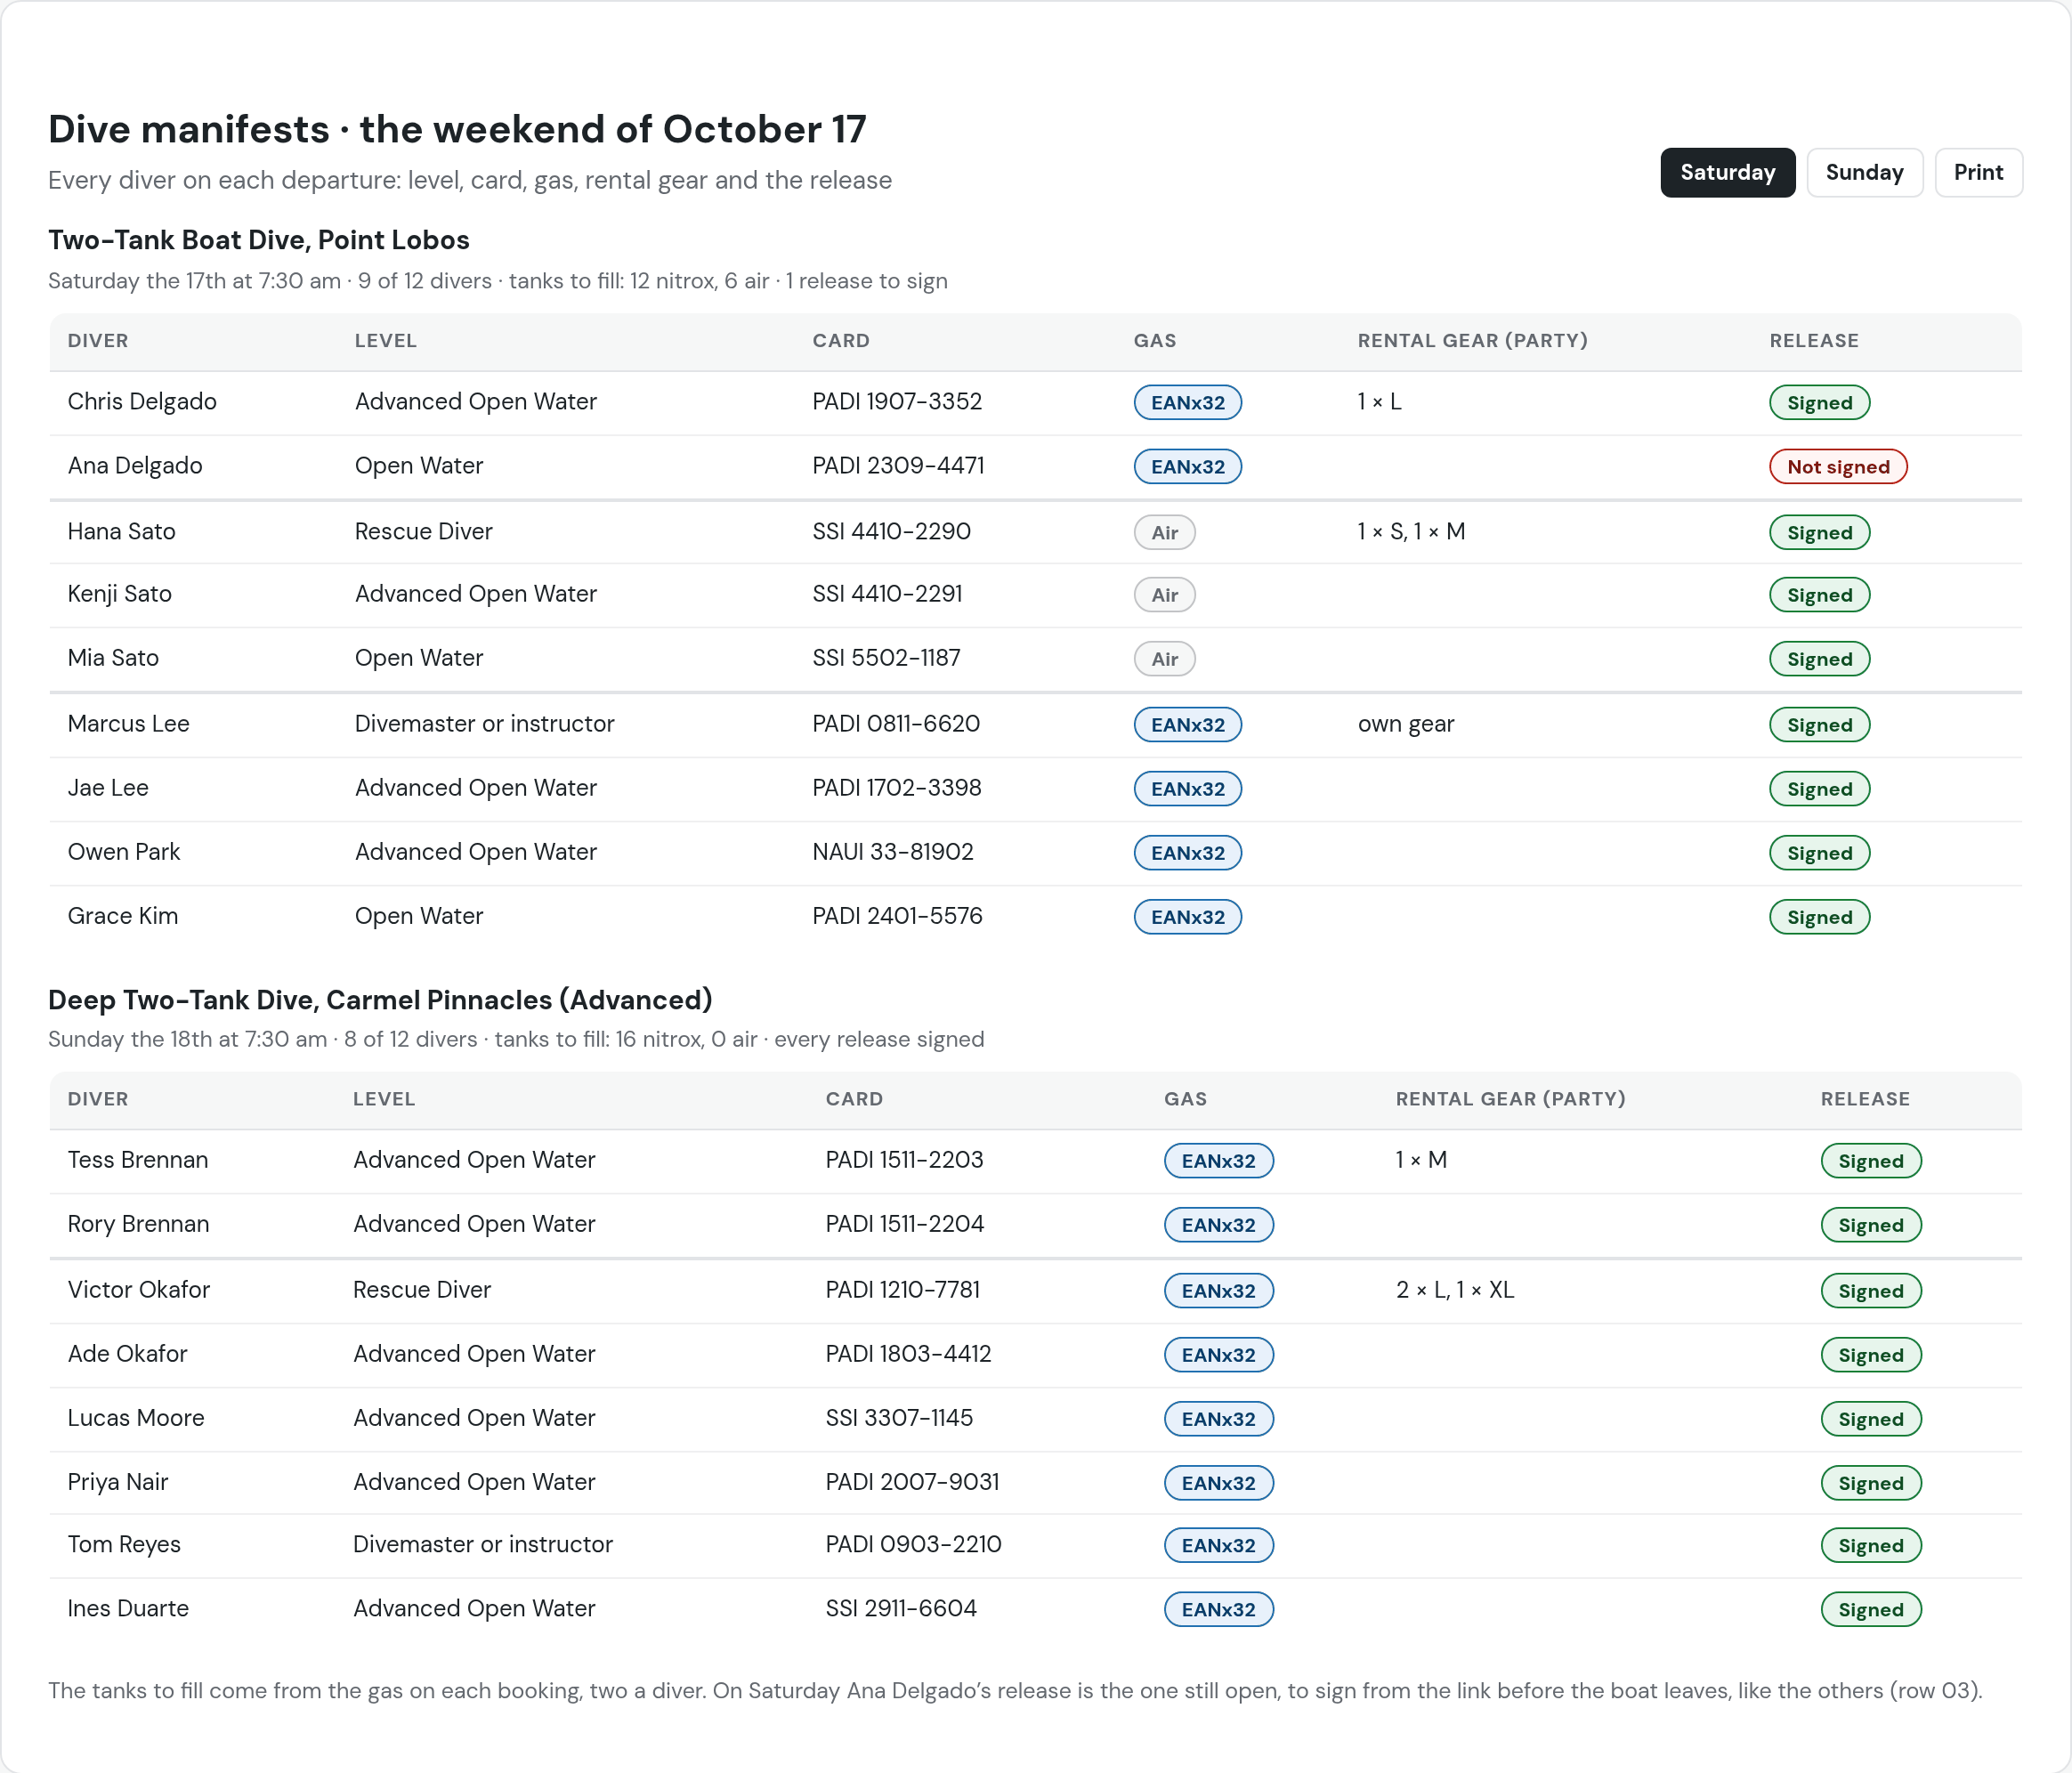Click the Print button
The width and height of the screenshot is (2072, 1773).
[1978, 172]
